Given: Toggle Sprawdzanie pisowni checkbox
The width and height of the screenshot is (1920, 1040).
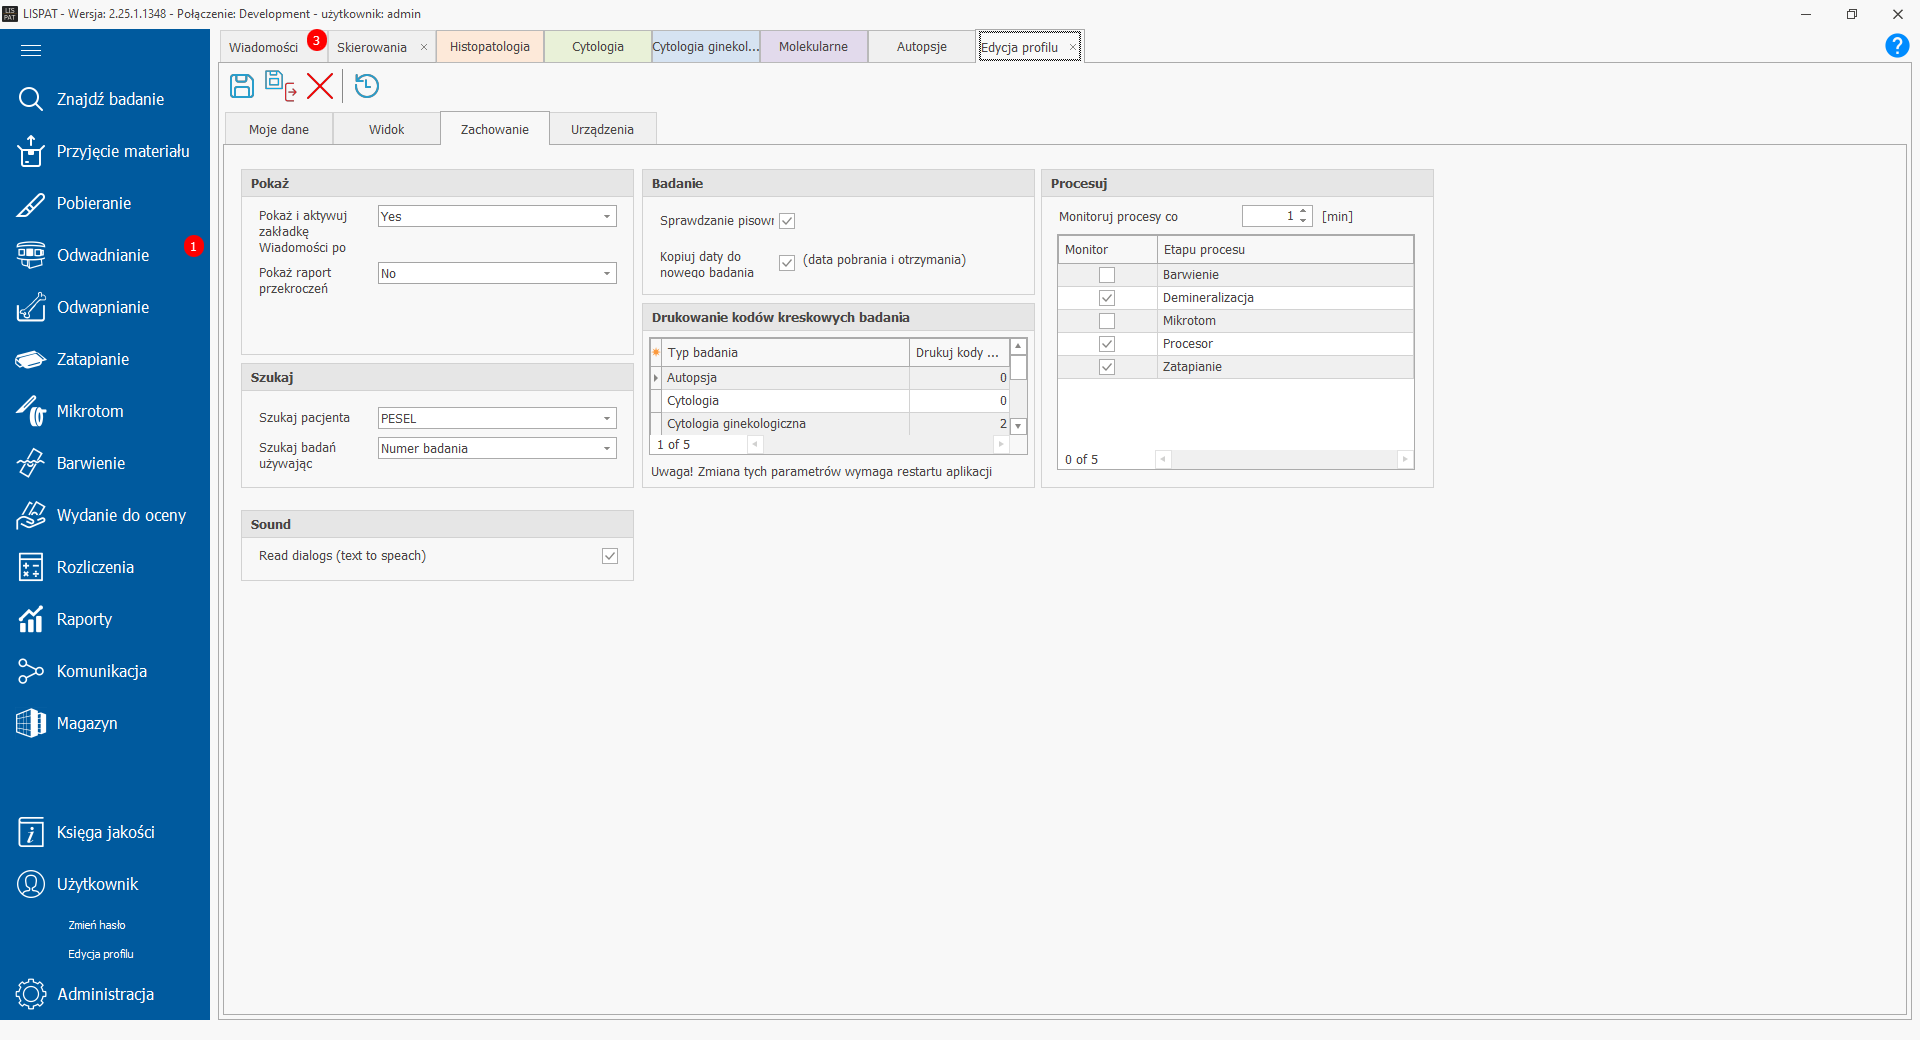Looking at the screenshot, I should point(787,221).
